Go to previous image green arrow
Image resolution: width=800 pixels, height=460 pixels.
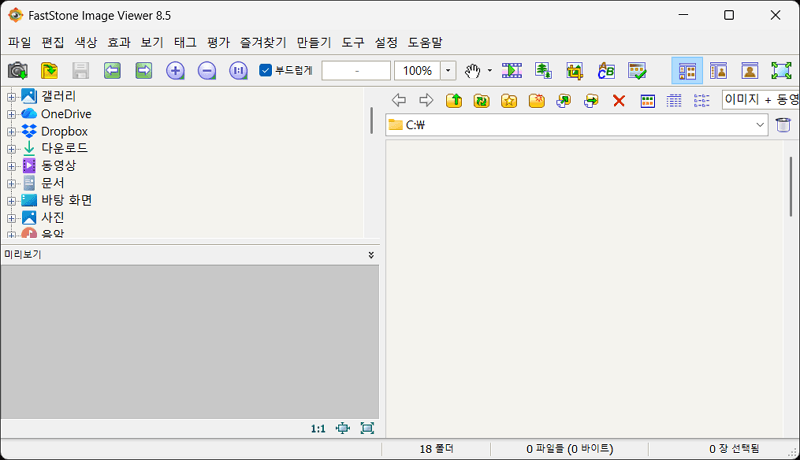point(112,70)
